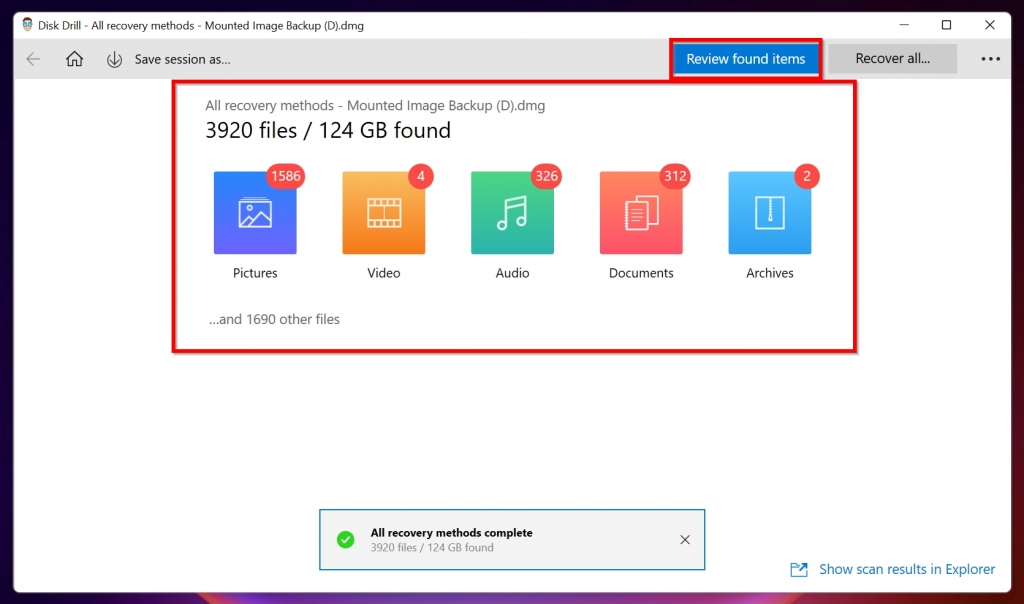Click the 3920 files found heading

coord(328,130)
